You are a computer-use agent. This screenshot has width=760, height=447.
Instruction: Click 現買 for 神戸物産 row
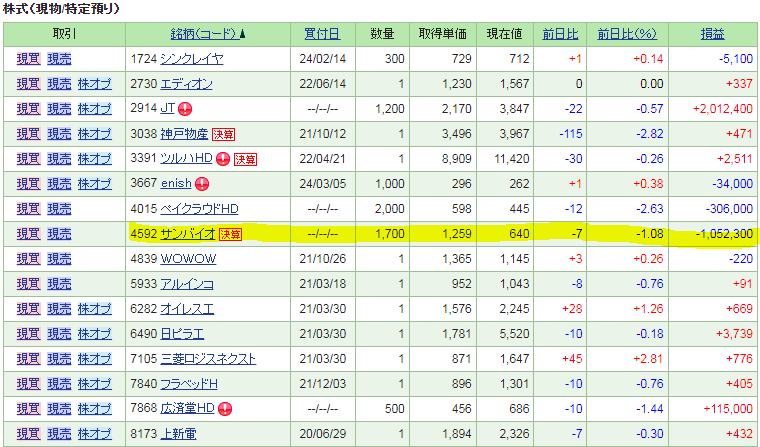[x=29, y=134]
